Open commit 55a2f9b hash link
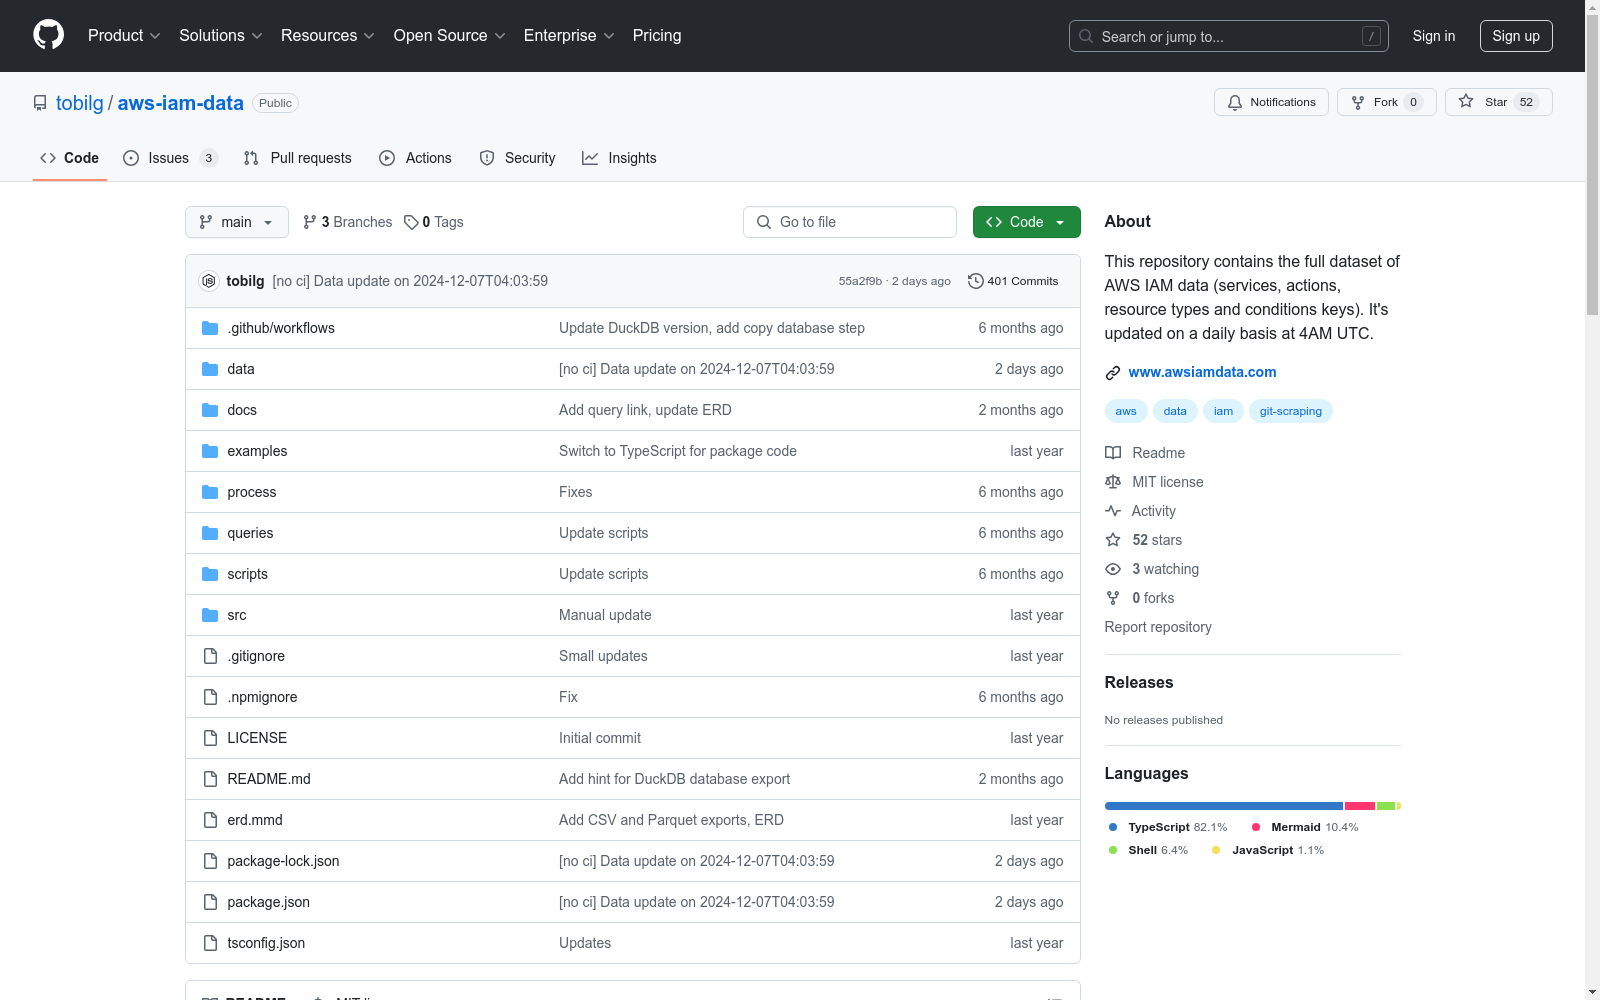Image resolution: width=1600 pixels, height=1000 pixels. pos(860,281)
